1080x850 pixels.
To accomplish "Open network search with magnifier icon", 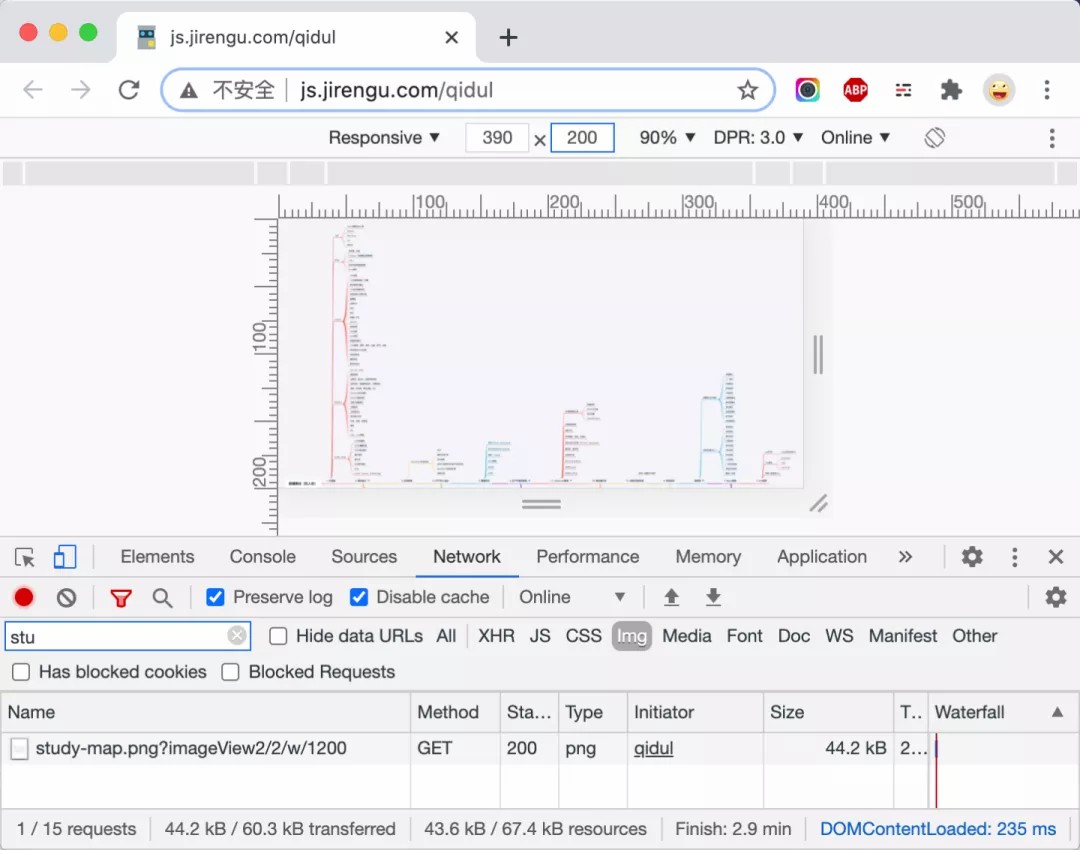I will 162,597.
